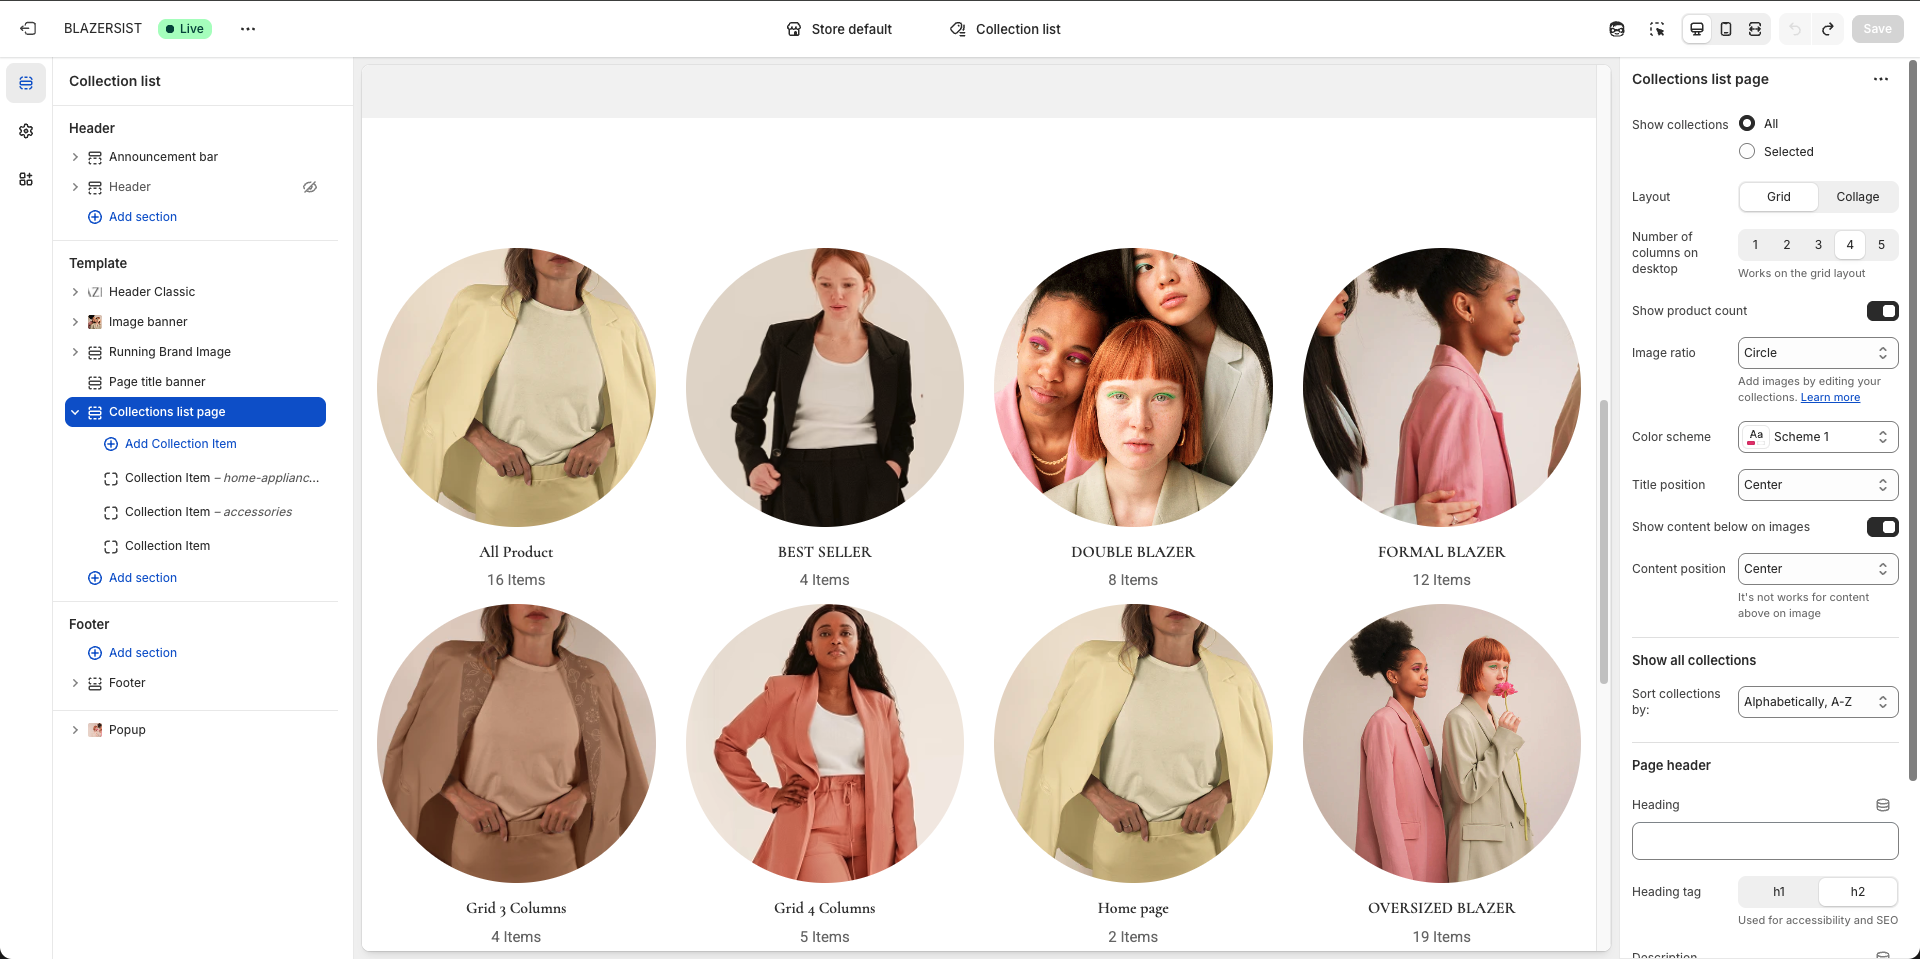Open theme settings gear icon
The height and width of the screenshot is (959, 1920).
[26, 131]
